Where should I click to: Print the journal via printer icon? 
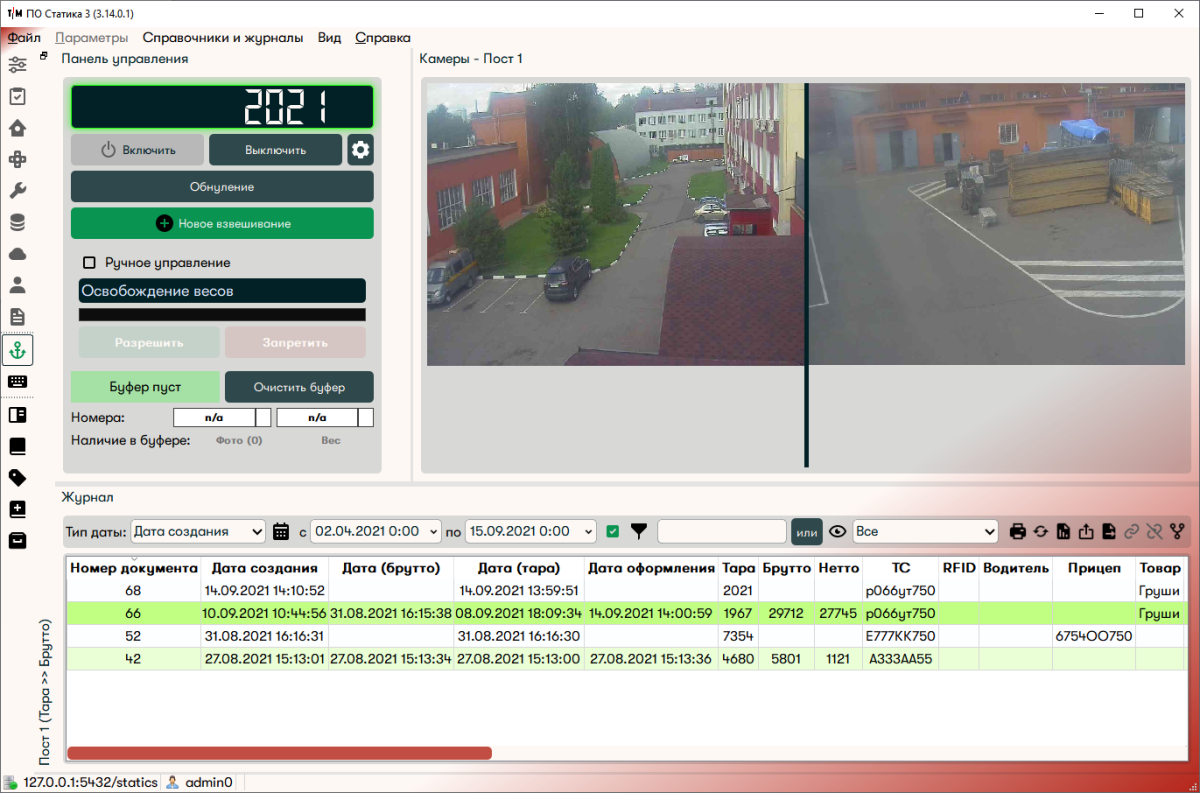(x=1018, y=532)
